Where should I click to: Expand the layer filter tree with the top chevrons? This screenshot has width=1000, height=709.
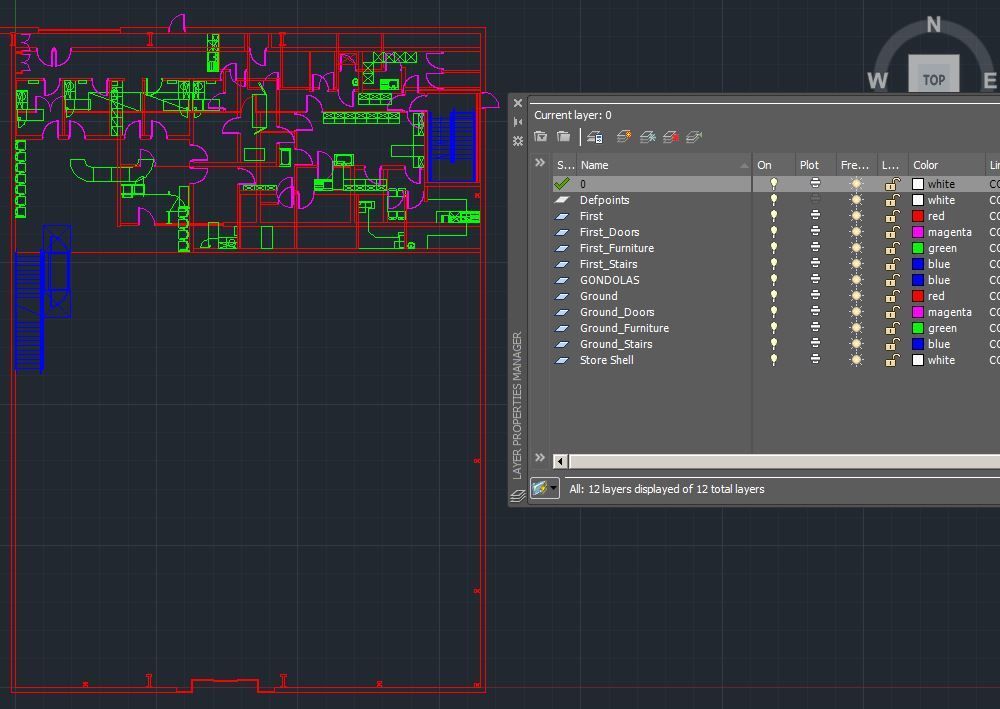pos(540,163)
